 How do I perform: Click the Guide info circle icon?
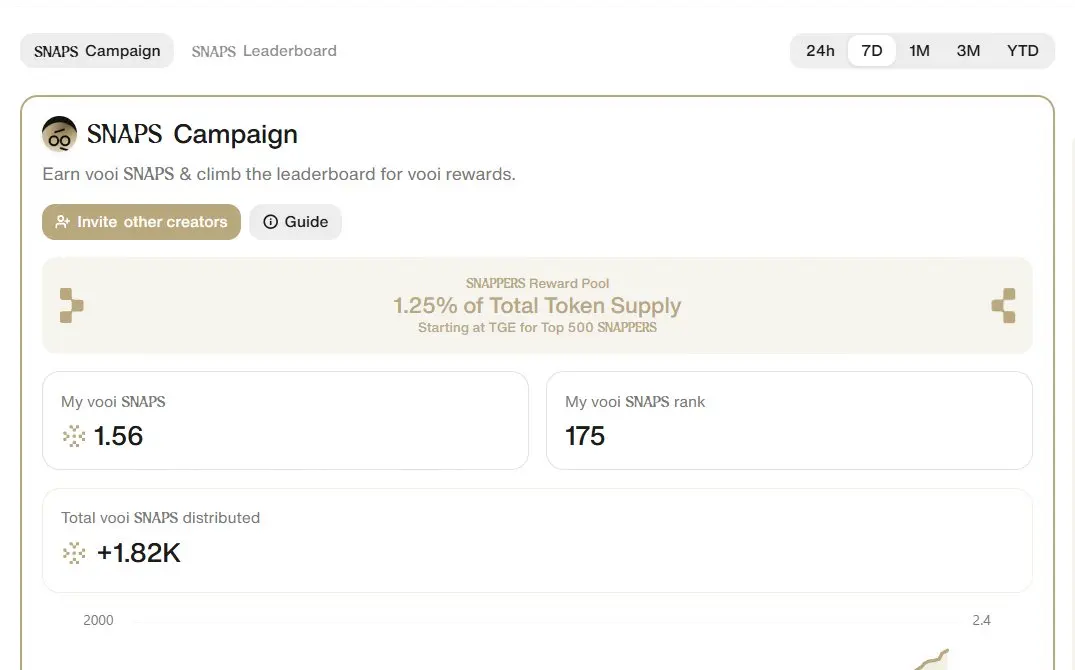[x=271, y=222]
